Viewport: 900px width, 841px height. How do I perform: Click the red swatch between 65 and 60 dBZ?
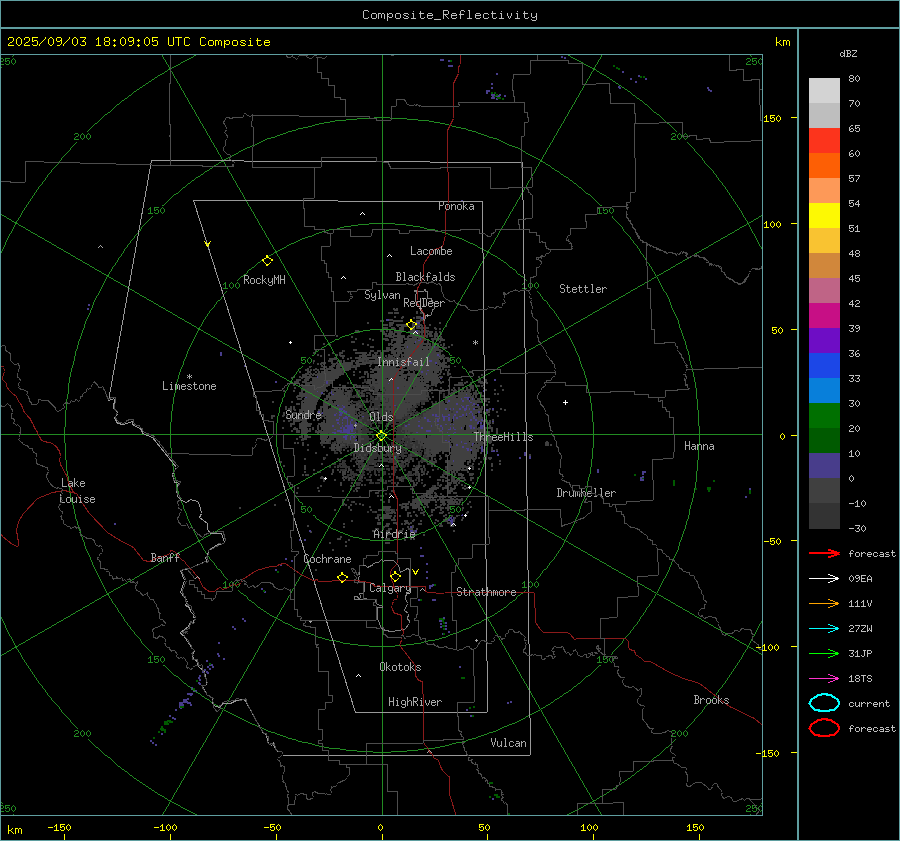(x=824, y=141)
